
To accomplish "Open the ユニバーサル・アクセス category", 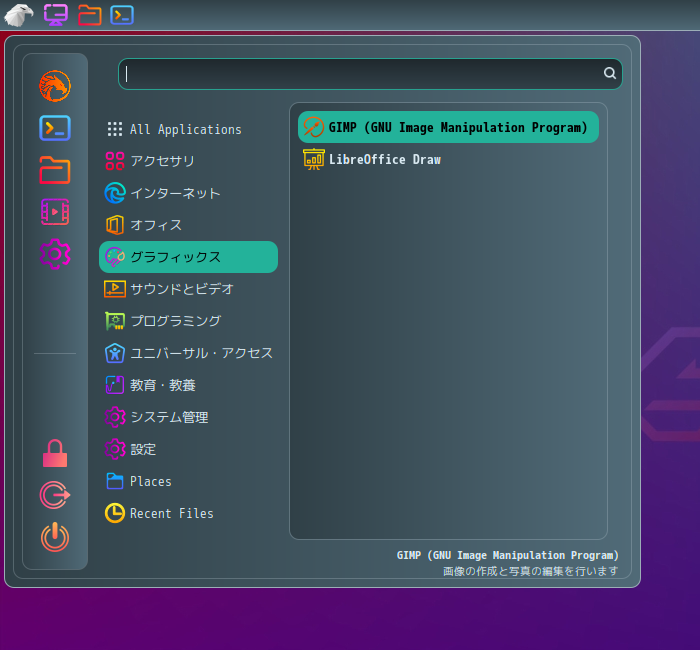I will 188,353.
